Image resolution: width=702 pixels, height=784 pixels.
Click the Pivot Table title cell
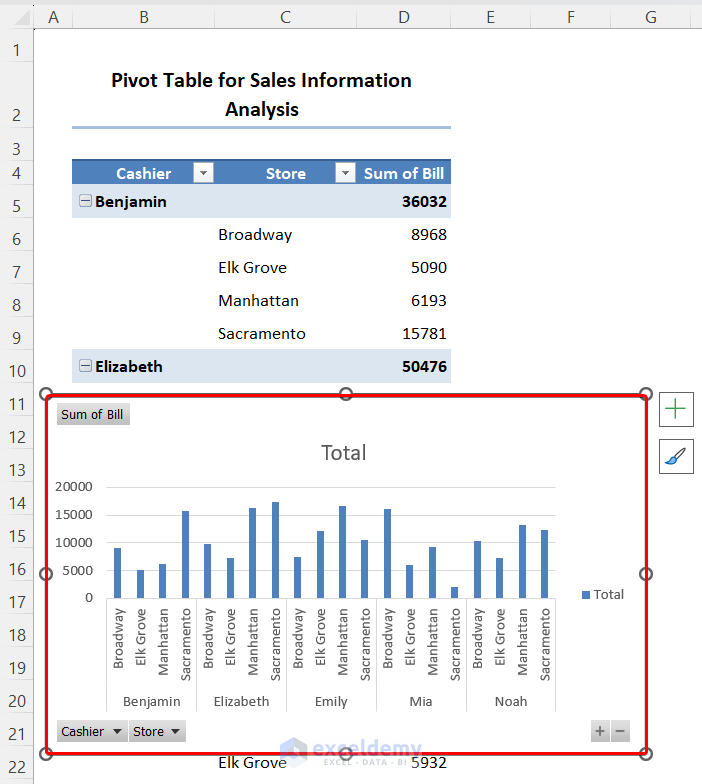click(x=262, y=95)
